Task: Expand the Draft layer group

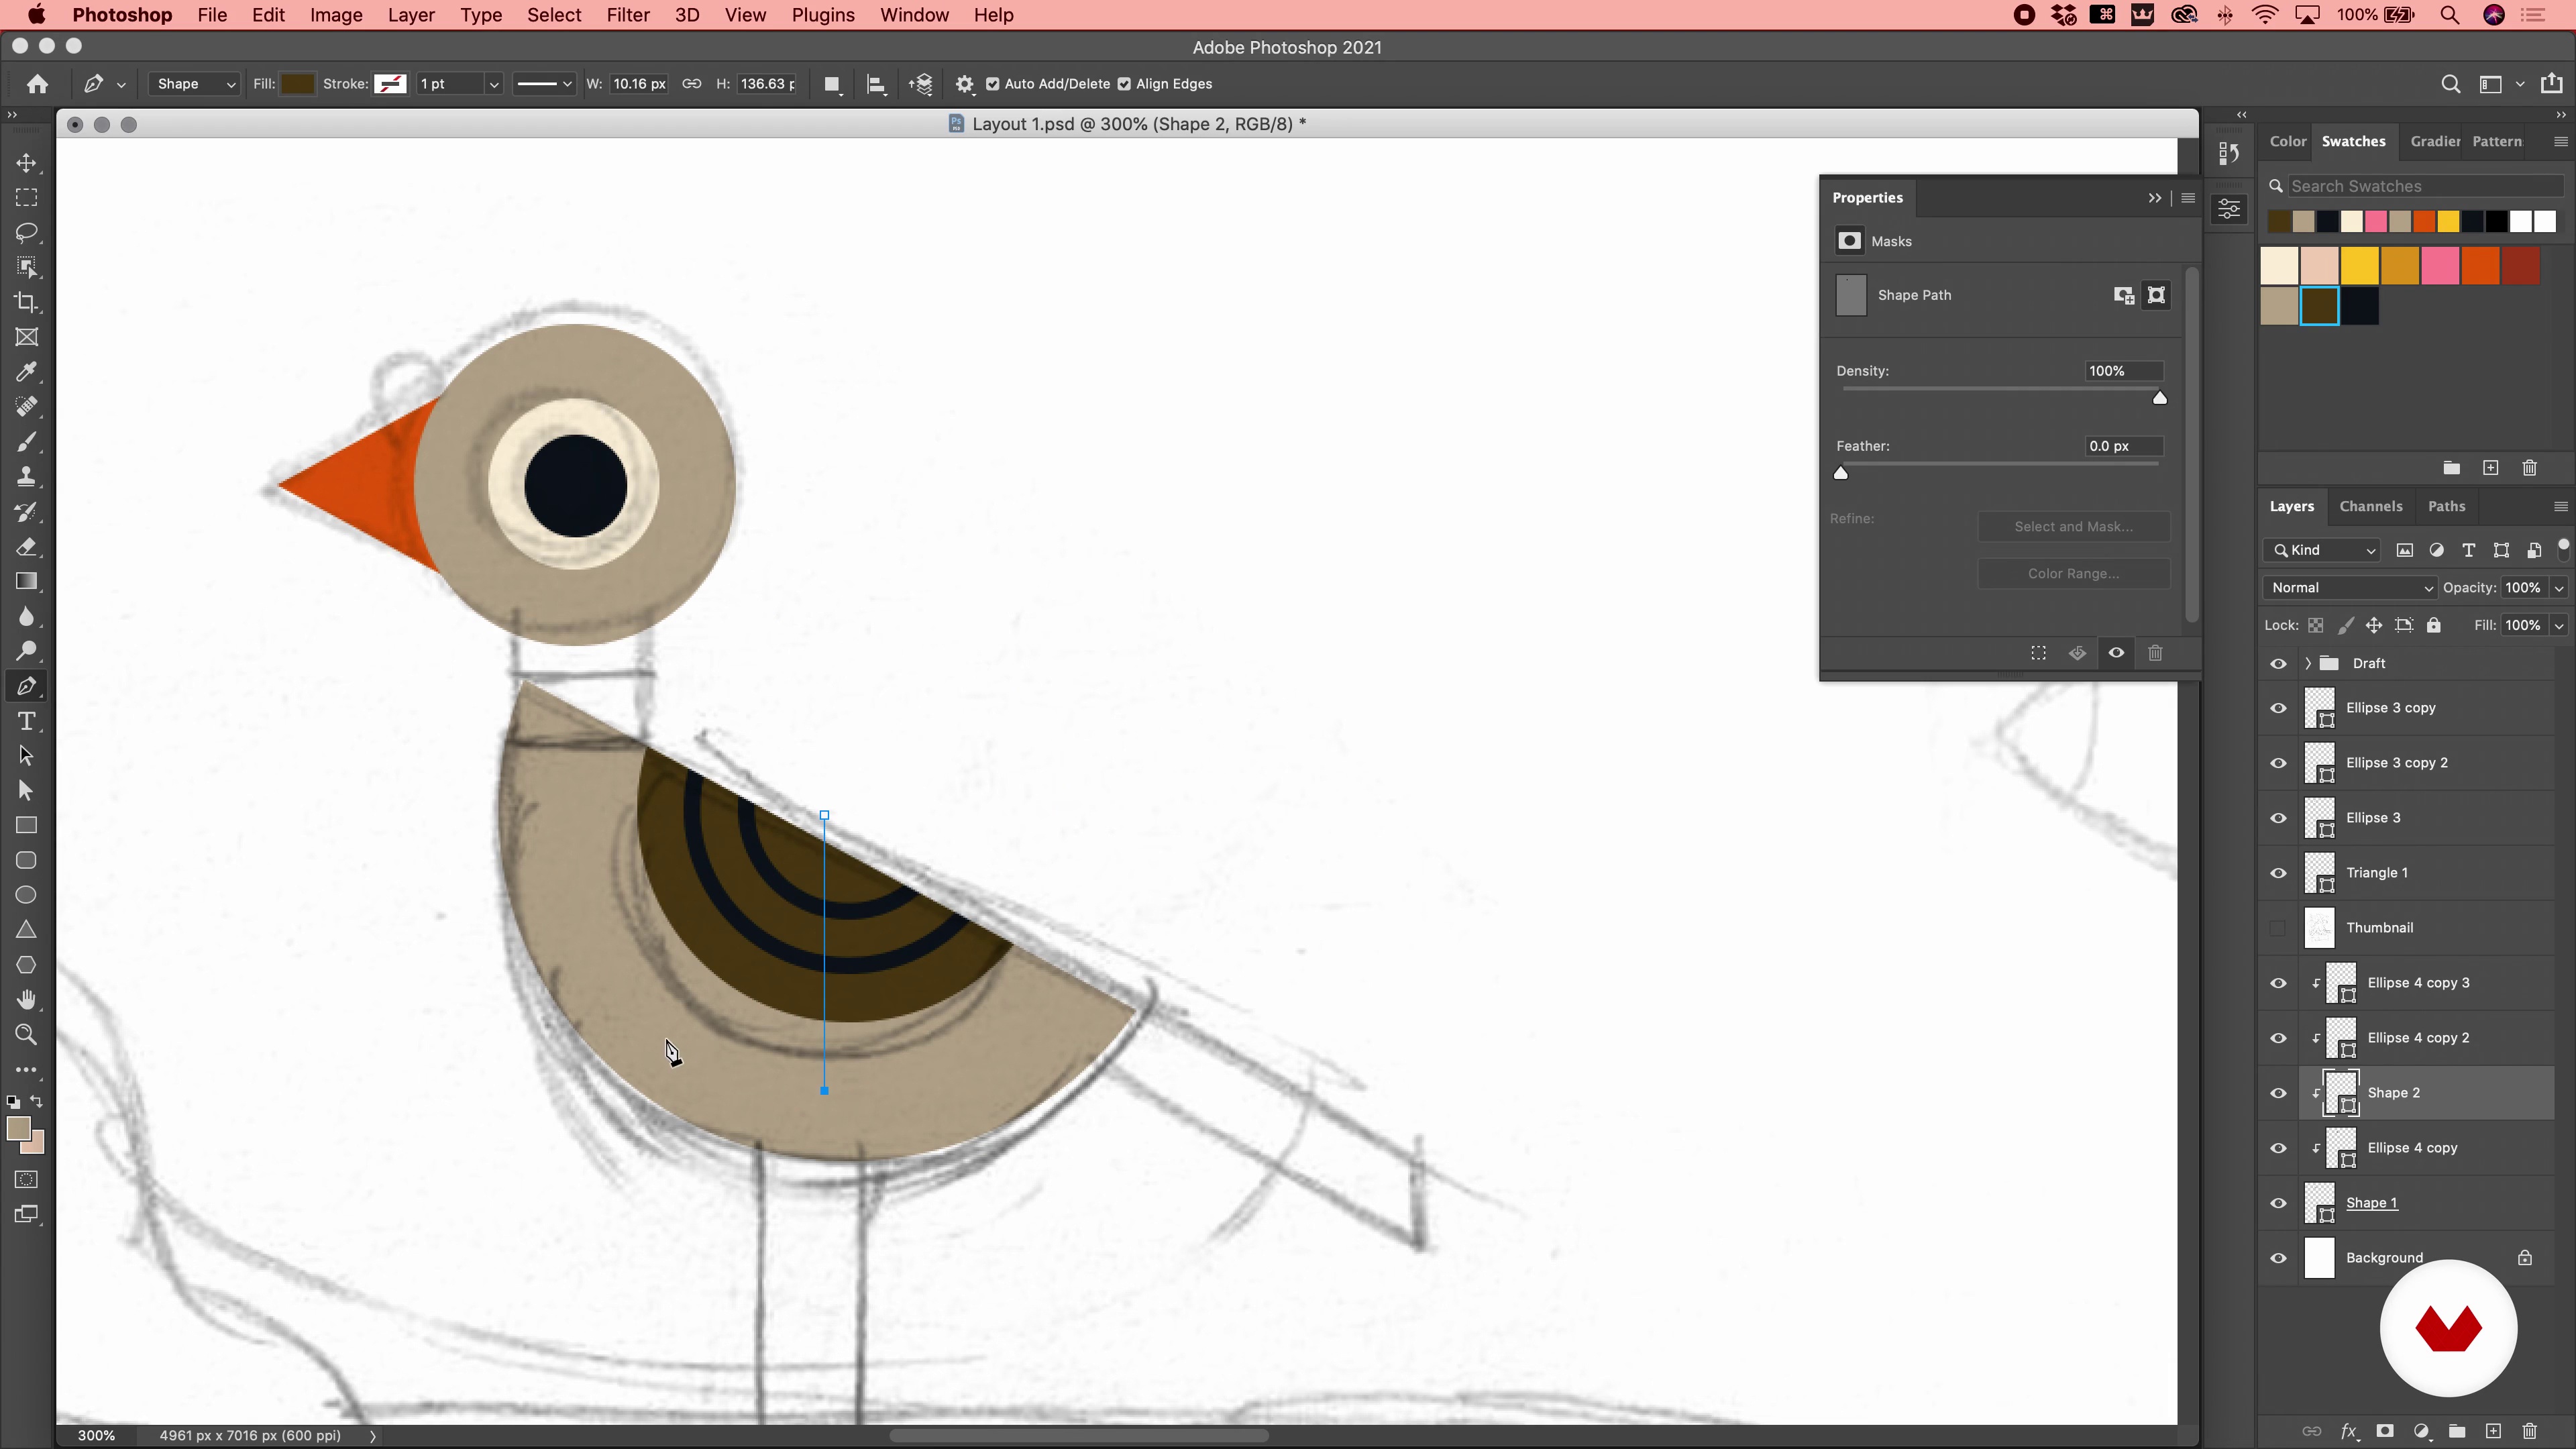Action: coord(2308,663)
